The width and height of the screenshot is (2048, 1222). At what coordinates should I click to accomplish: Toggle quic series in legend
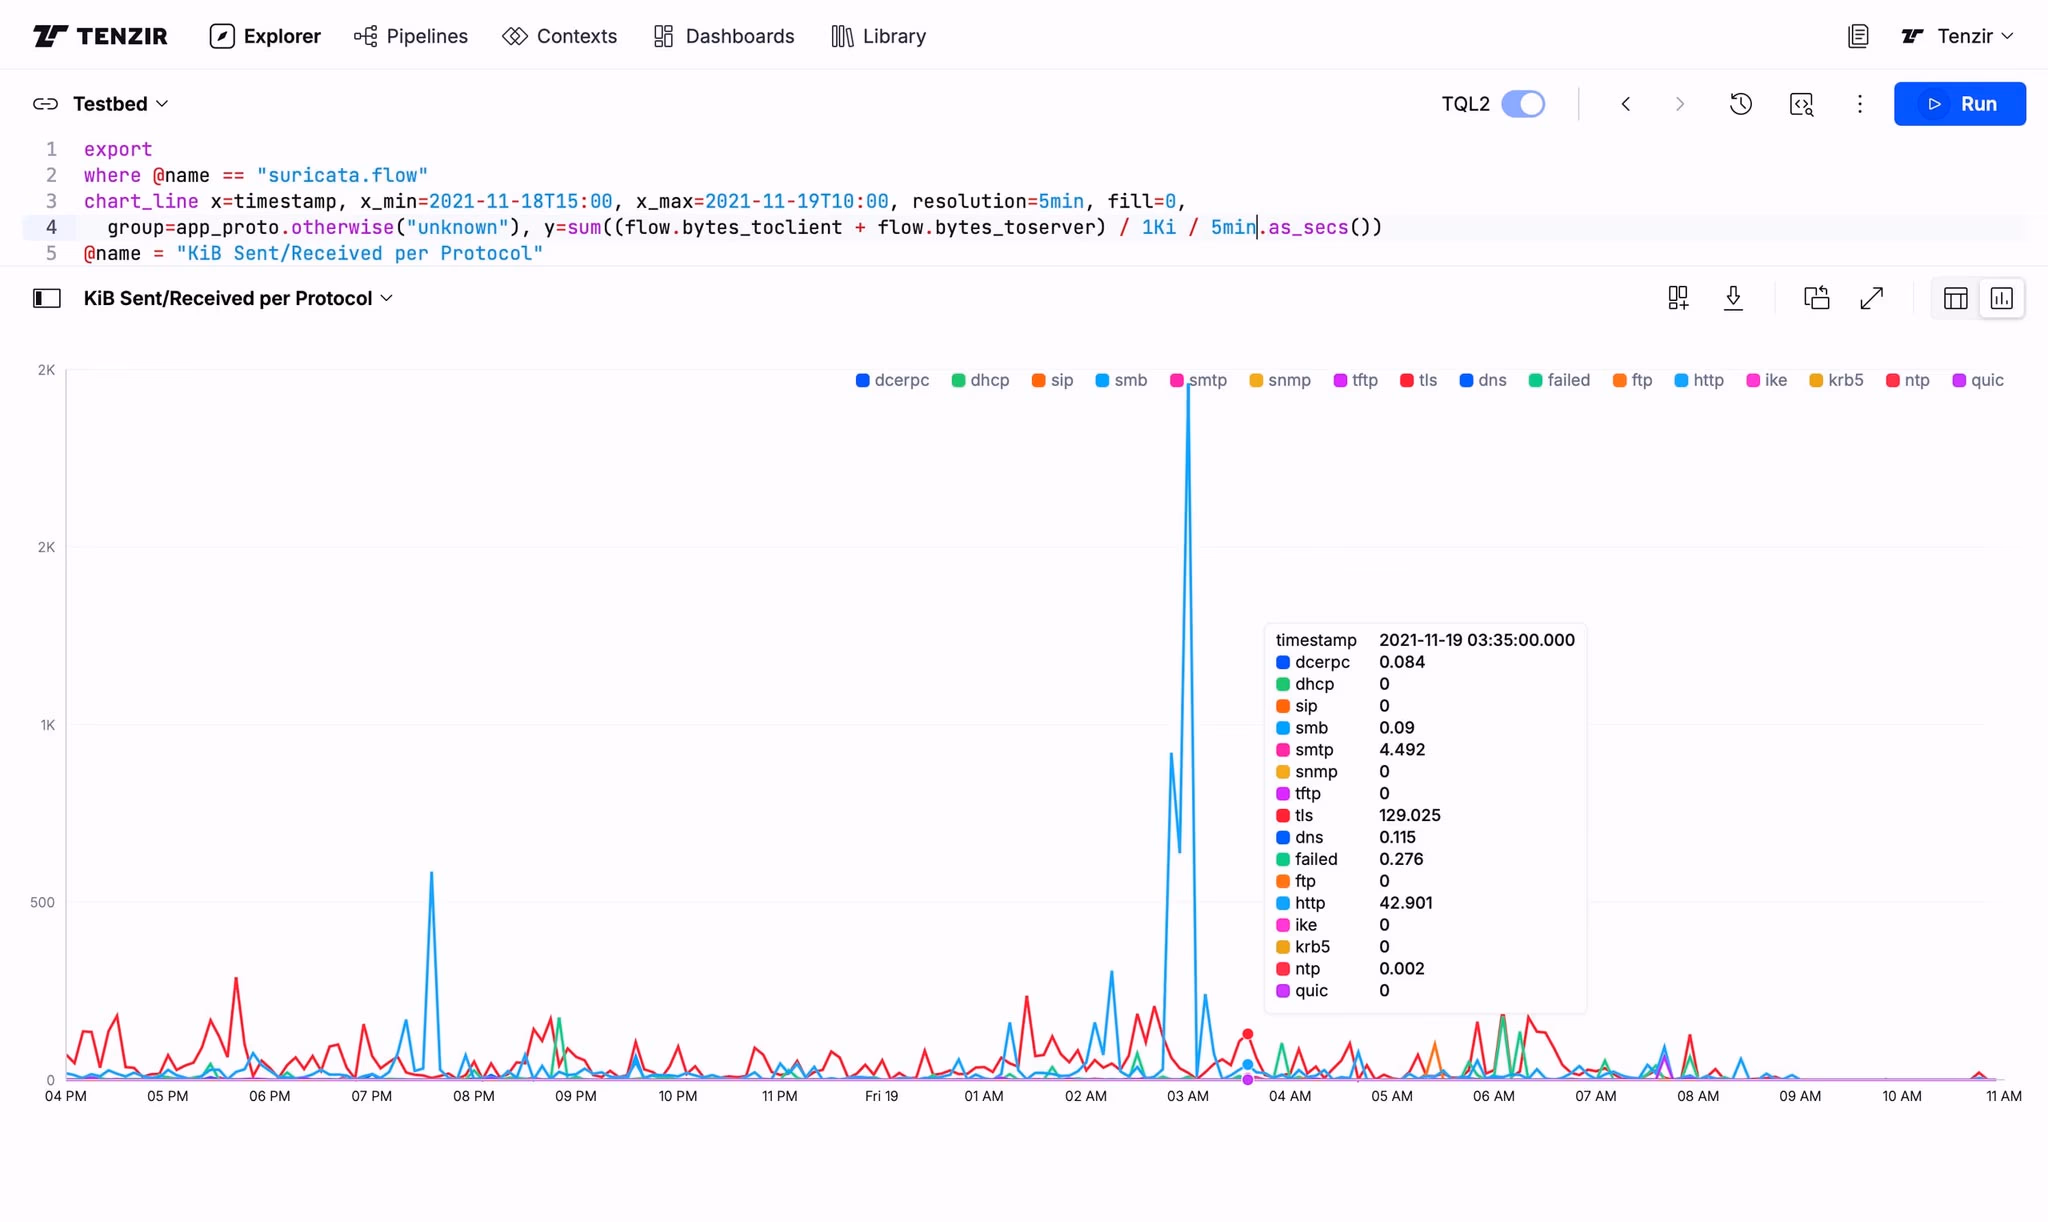click(1978, 380)
